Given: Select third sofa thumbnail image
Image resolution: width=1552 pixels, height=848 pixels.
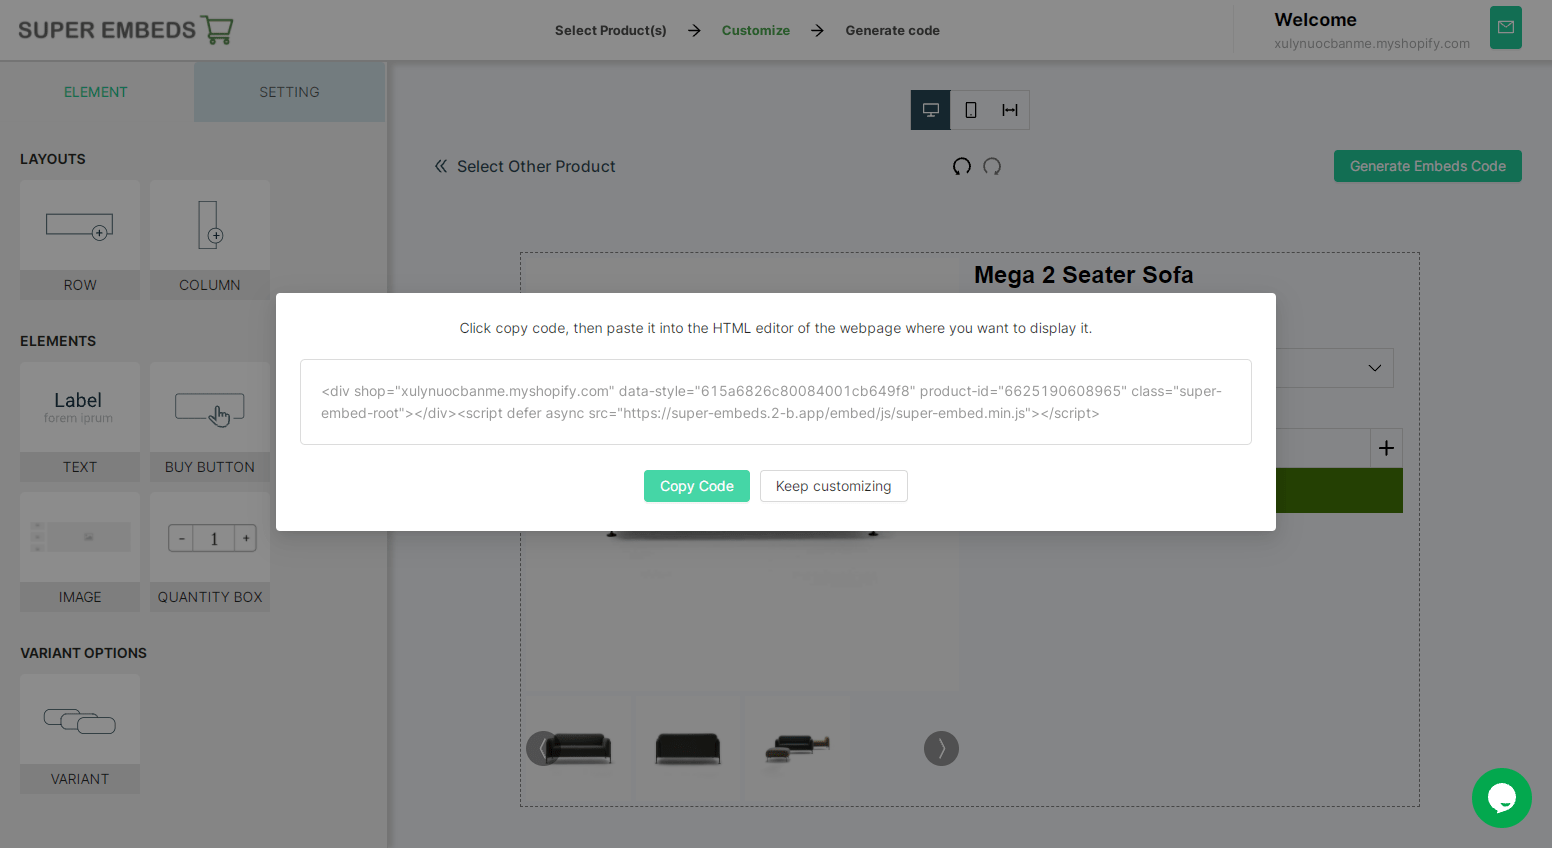Looking at the screenshot, I should click(x=797, y=748).
